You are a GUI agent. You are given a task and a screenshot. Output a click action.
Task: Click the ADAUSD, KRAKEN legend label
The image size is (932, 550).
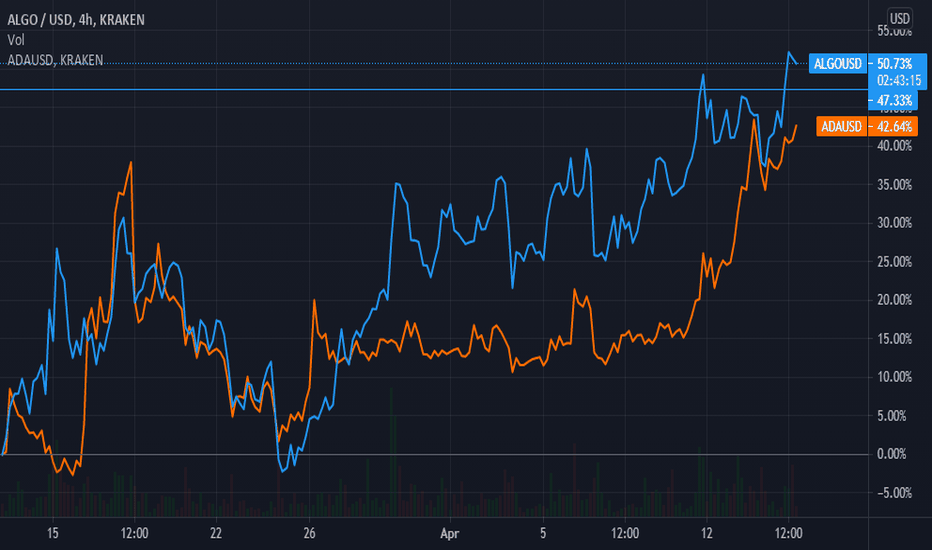click(55, 60)
